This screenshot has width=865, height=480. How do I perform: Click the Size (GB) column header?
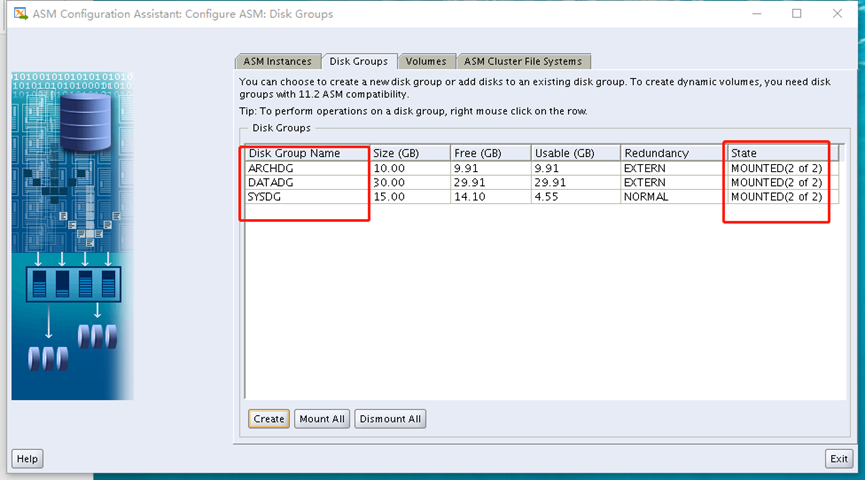(x=410, y=153)
